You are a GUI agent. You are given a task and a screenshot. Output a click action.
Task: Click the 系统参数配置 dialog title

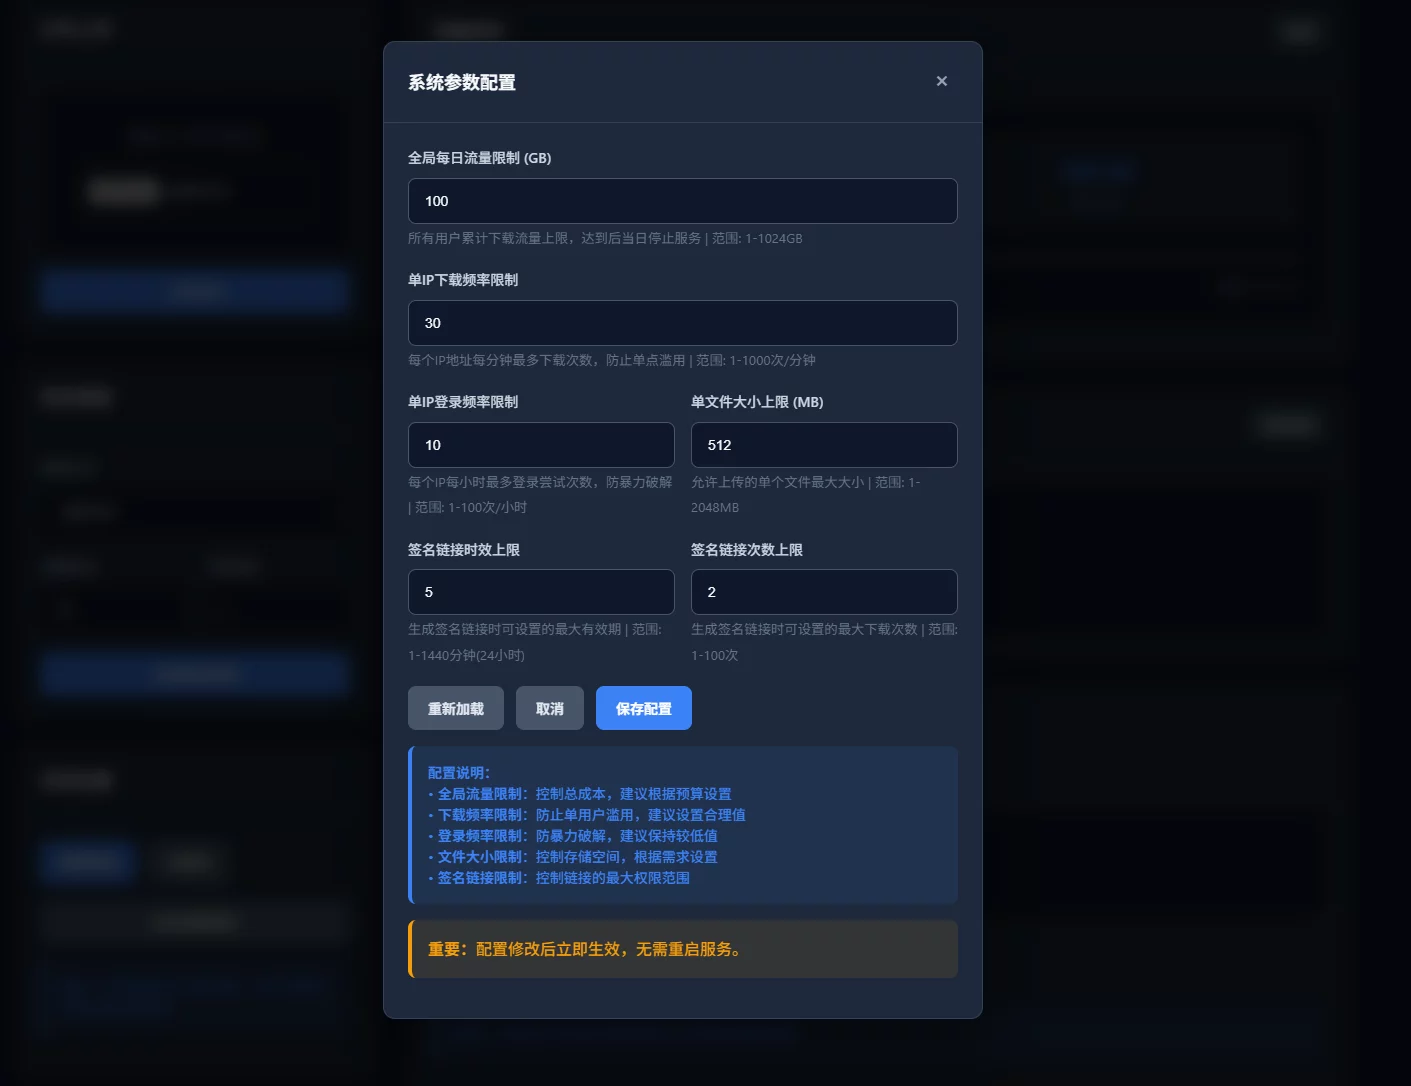pyautogui.click(x=462, y=82)
